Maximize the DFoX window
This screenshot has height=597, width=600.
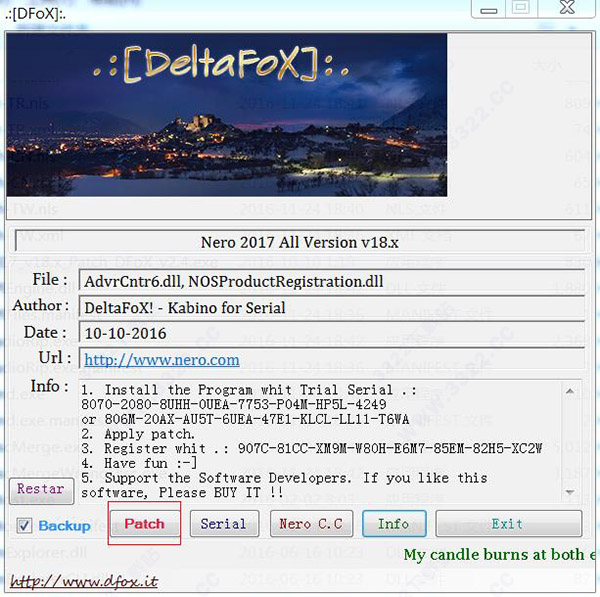pos(521,8)
